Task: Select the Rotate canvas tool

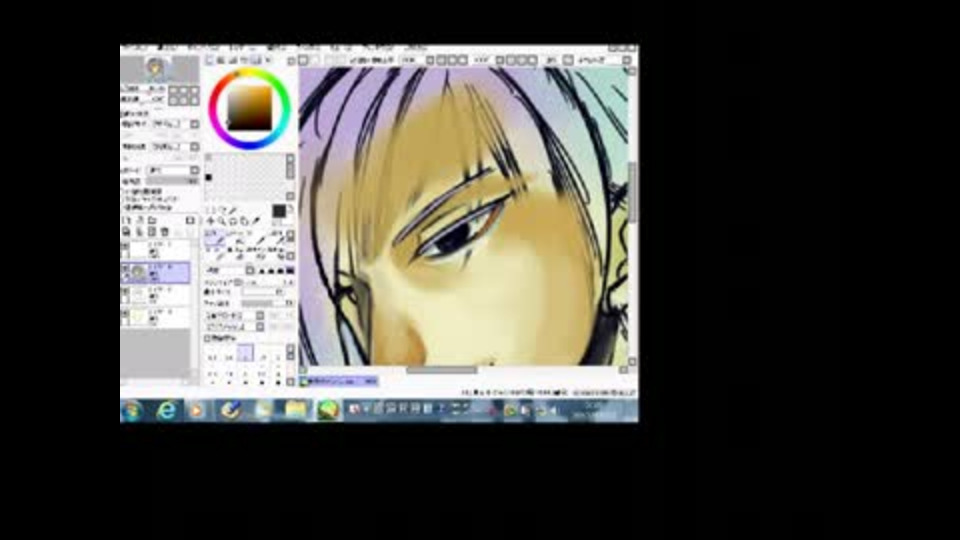Action: click(233, 221)
